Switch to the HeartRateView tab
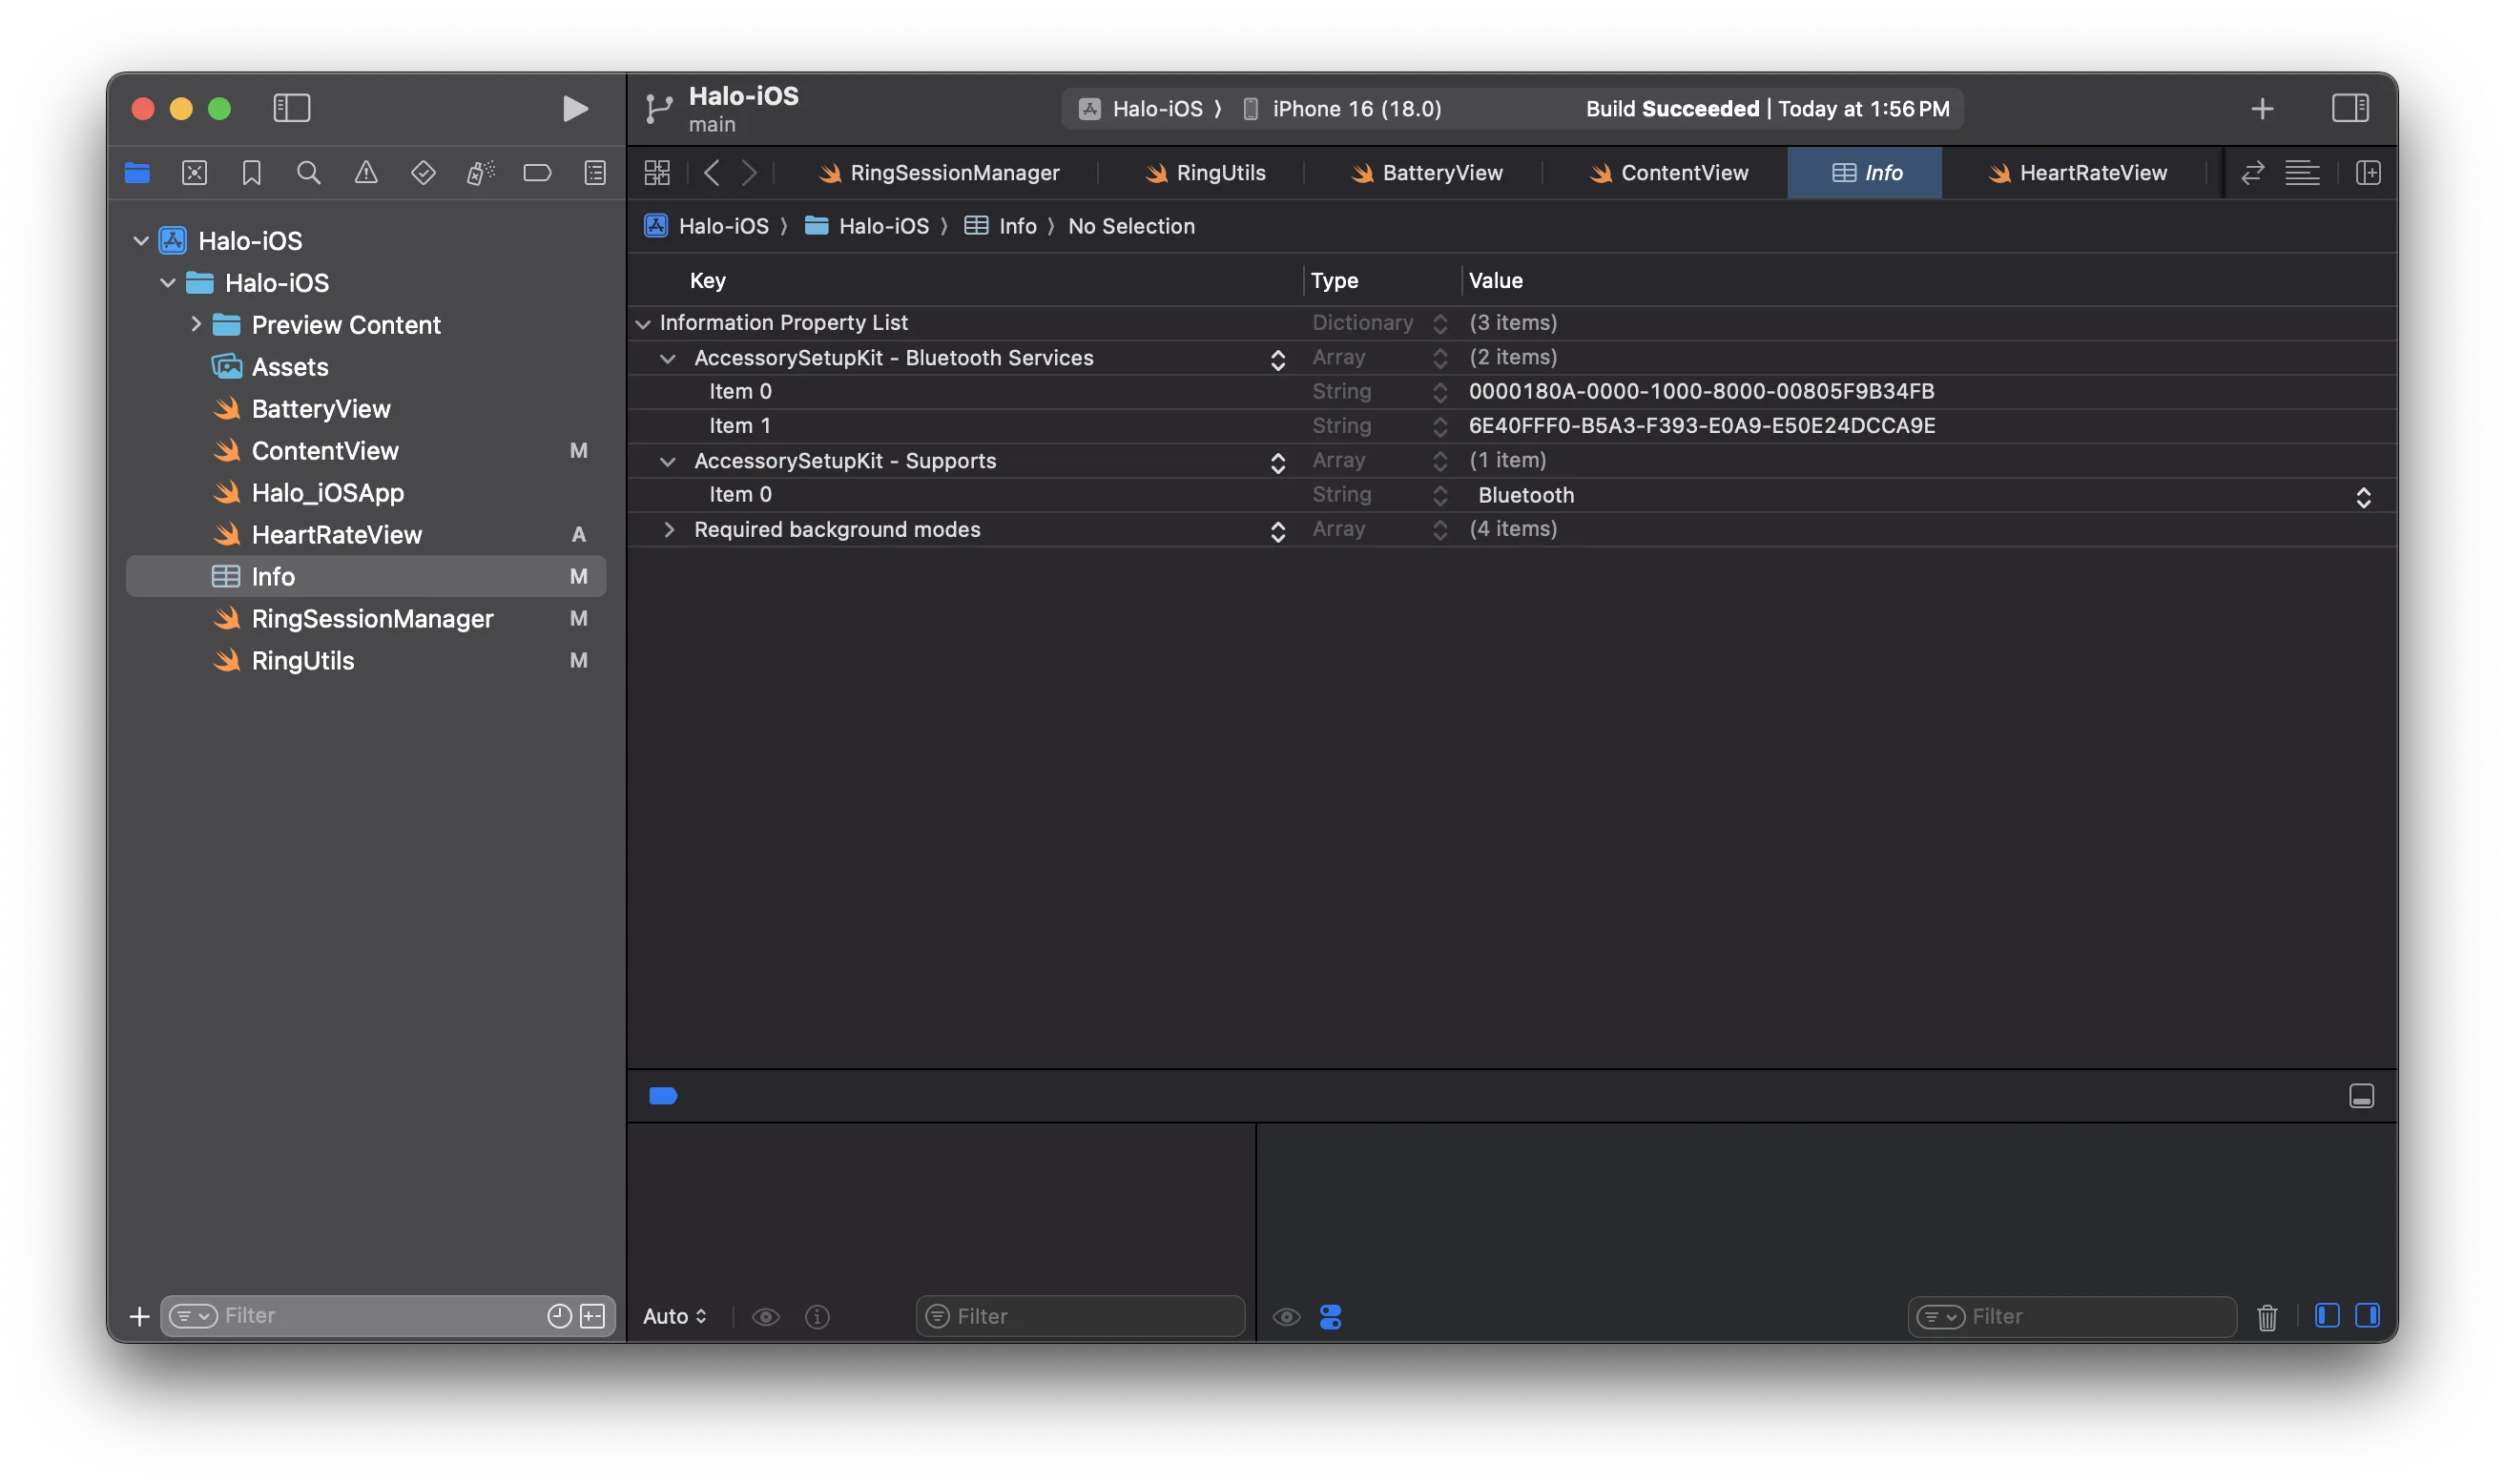Image resolution: width=2505 pixels, height=1484 pixels. pos(2092,172)
